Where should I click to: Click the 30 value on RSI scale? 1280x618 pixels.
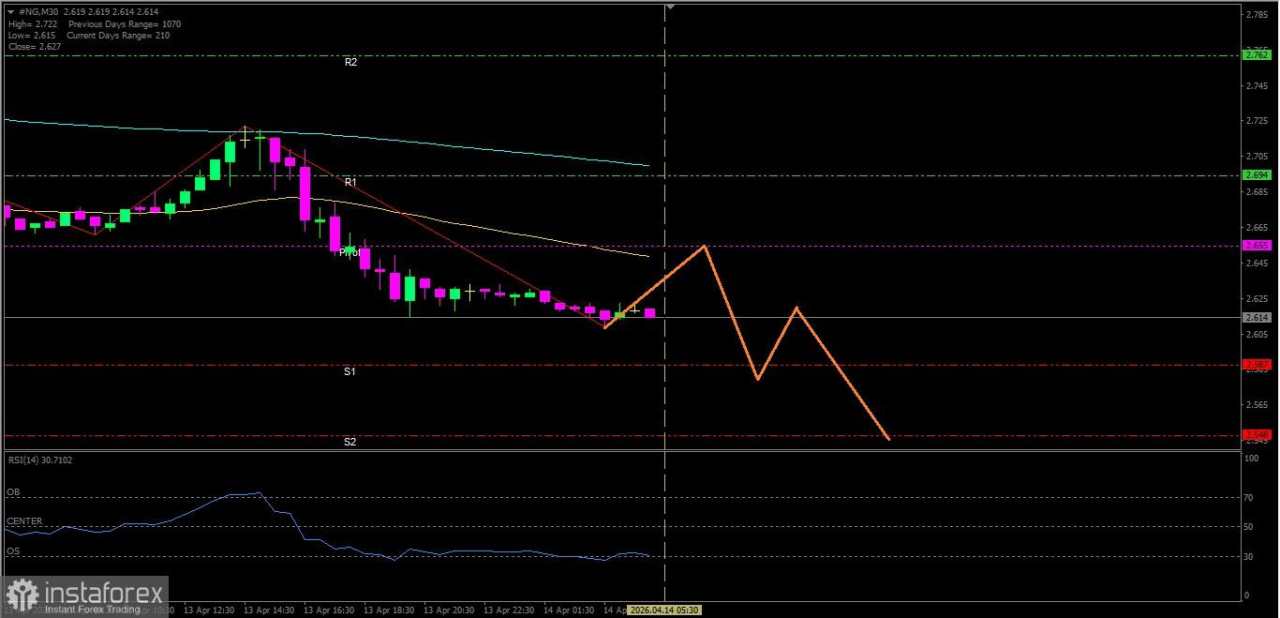tap(1248, 557)
